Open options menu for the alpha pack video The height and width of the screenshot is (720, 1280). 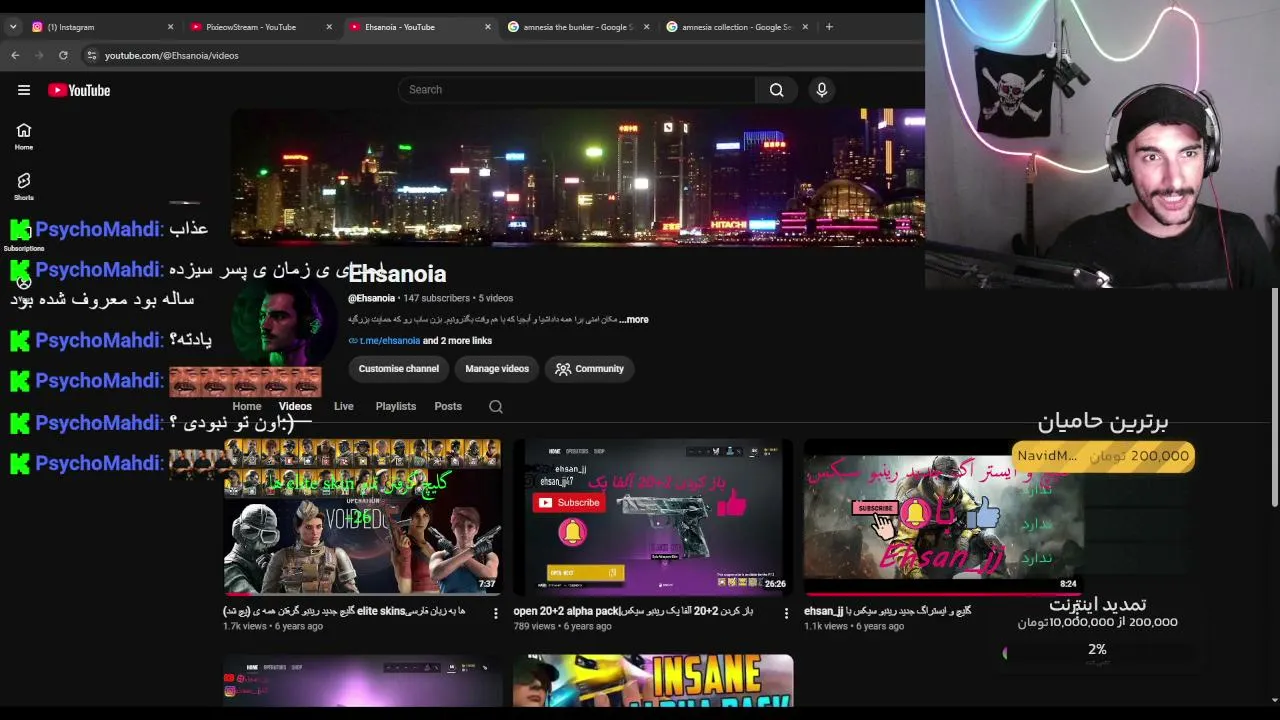[x=785, y=613]
